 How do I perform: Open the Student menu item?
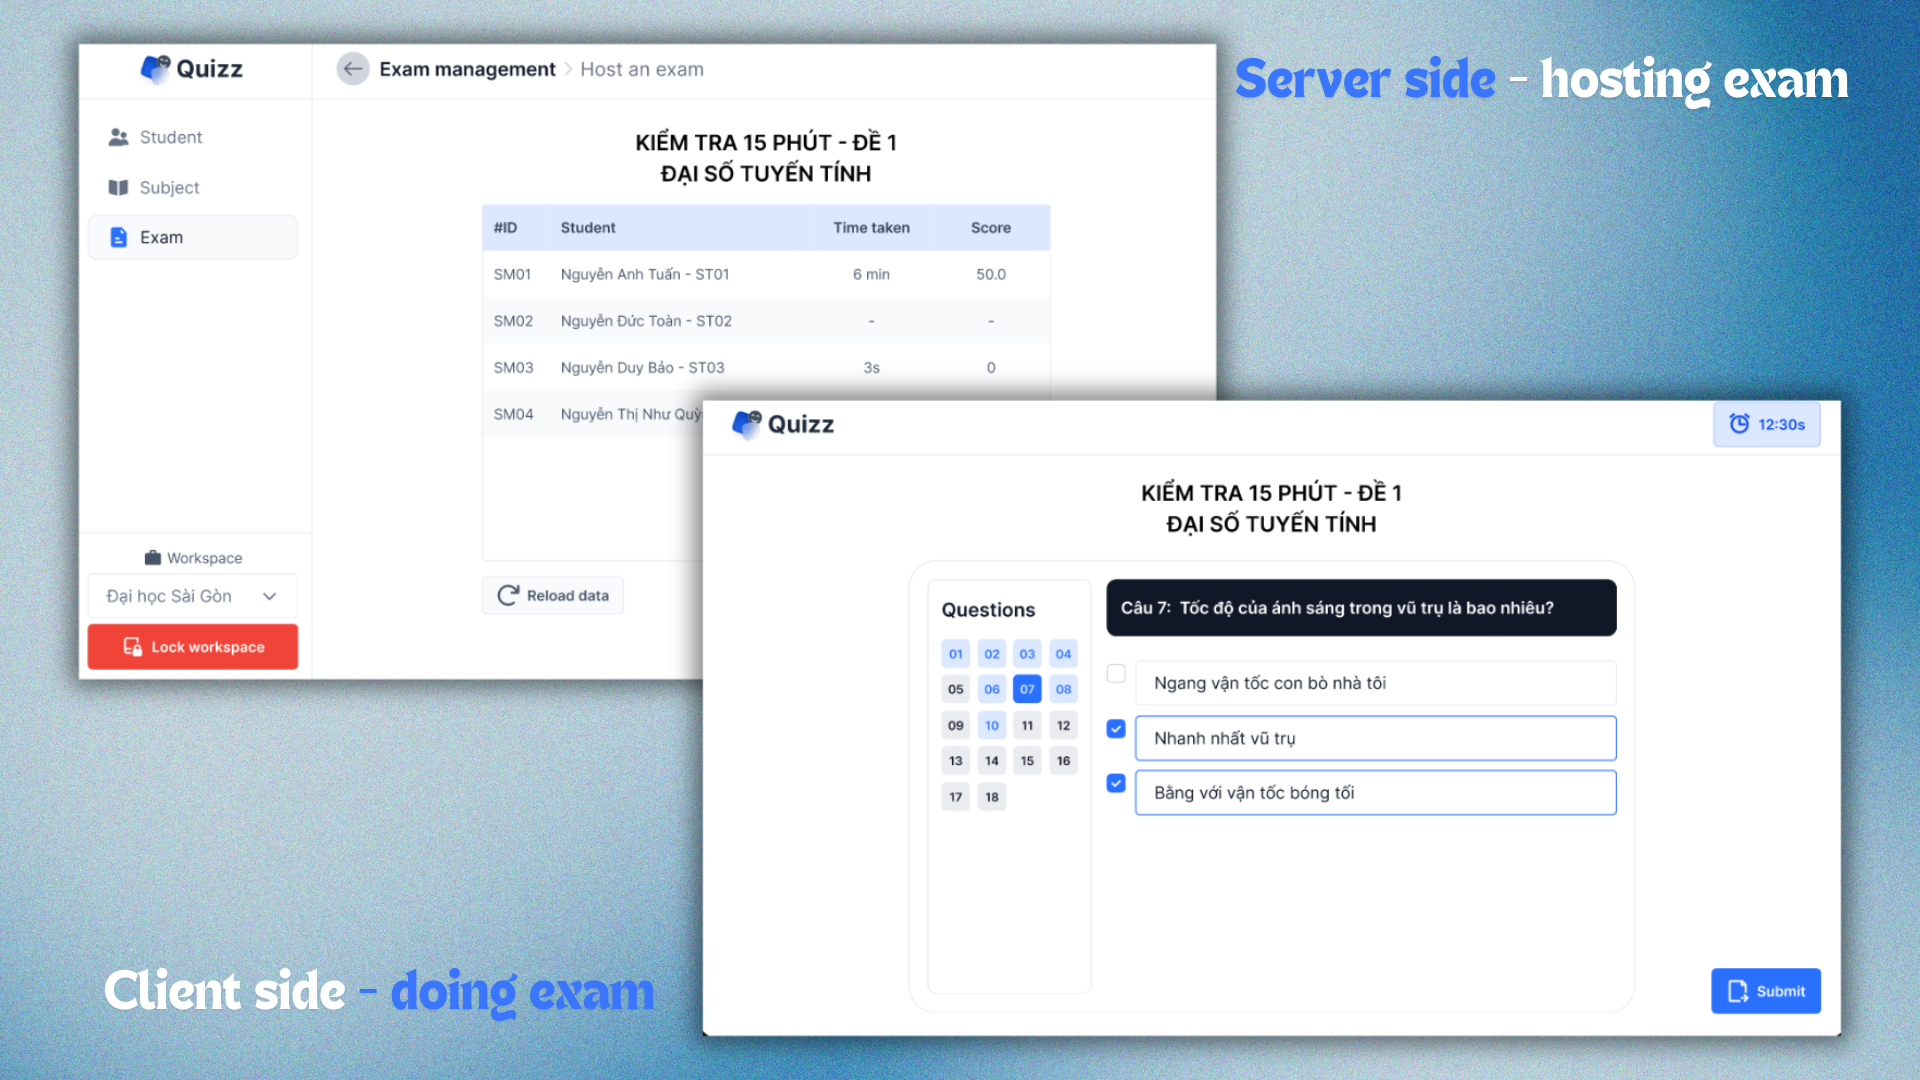pyautogui.click(x=171, y=137)
